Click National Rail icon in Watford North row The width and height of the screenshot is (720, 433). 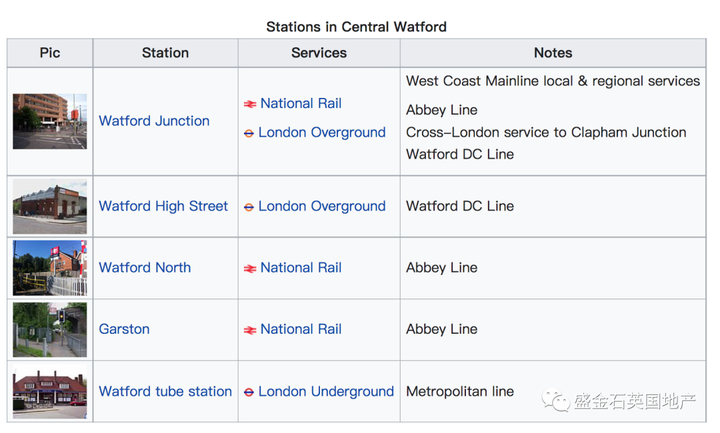tap(250, 269)
